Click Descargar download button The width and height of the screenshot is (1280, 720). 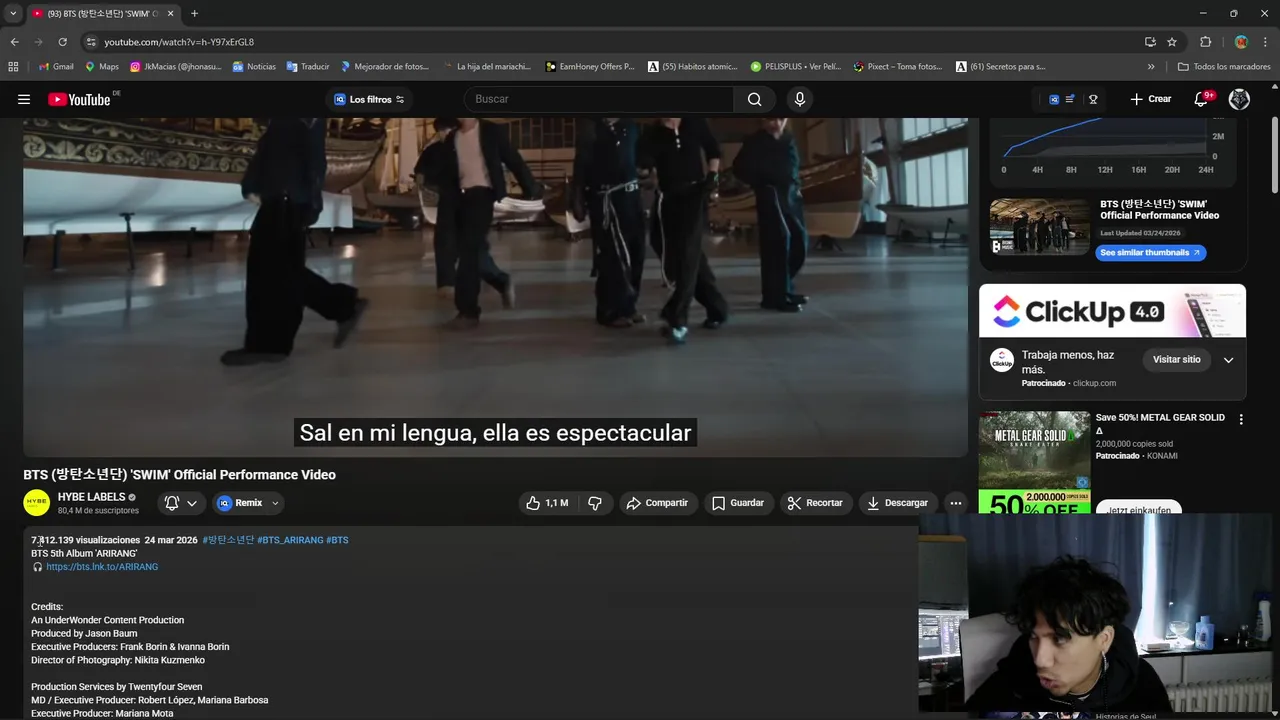(x=897, y=503)
